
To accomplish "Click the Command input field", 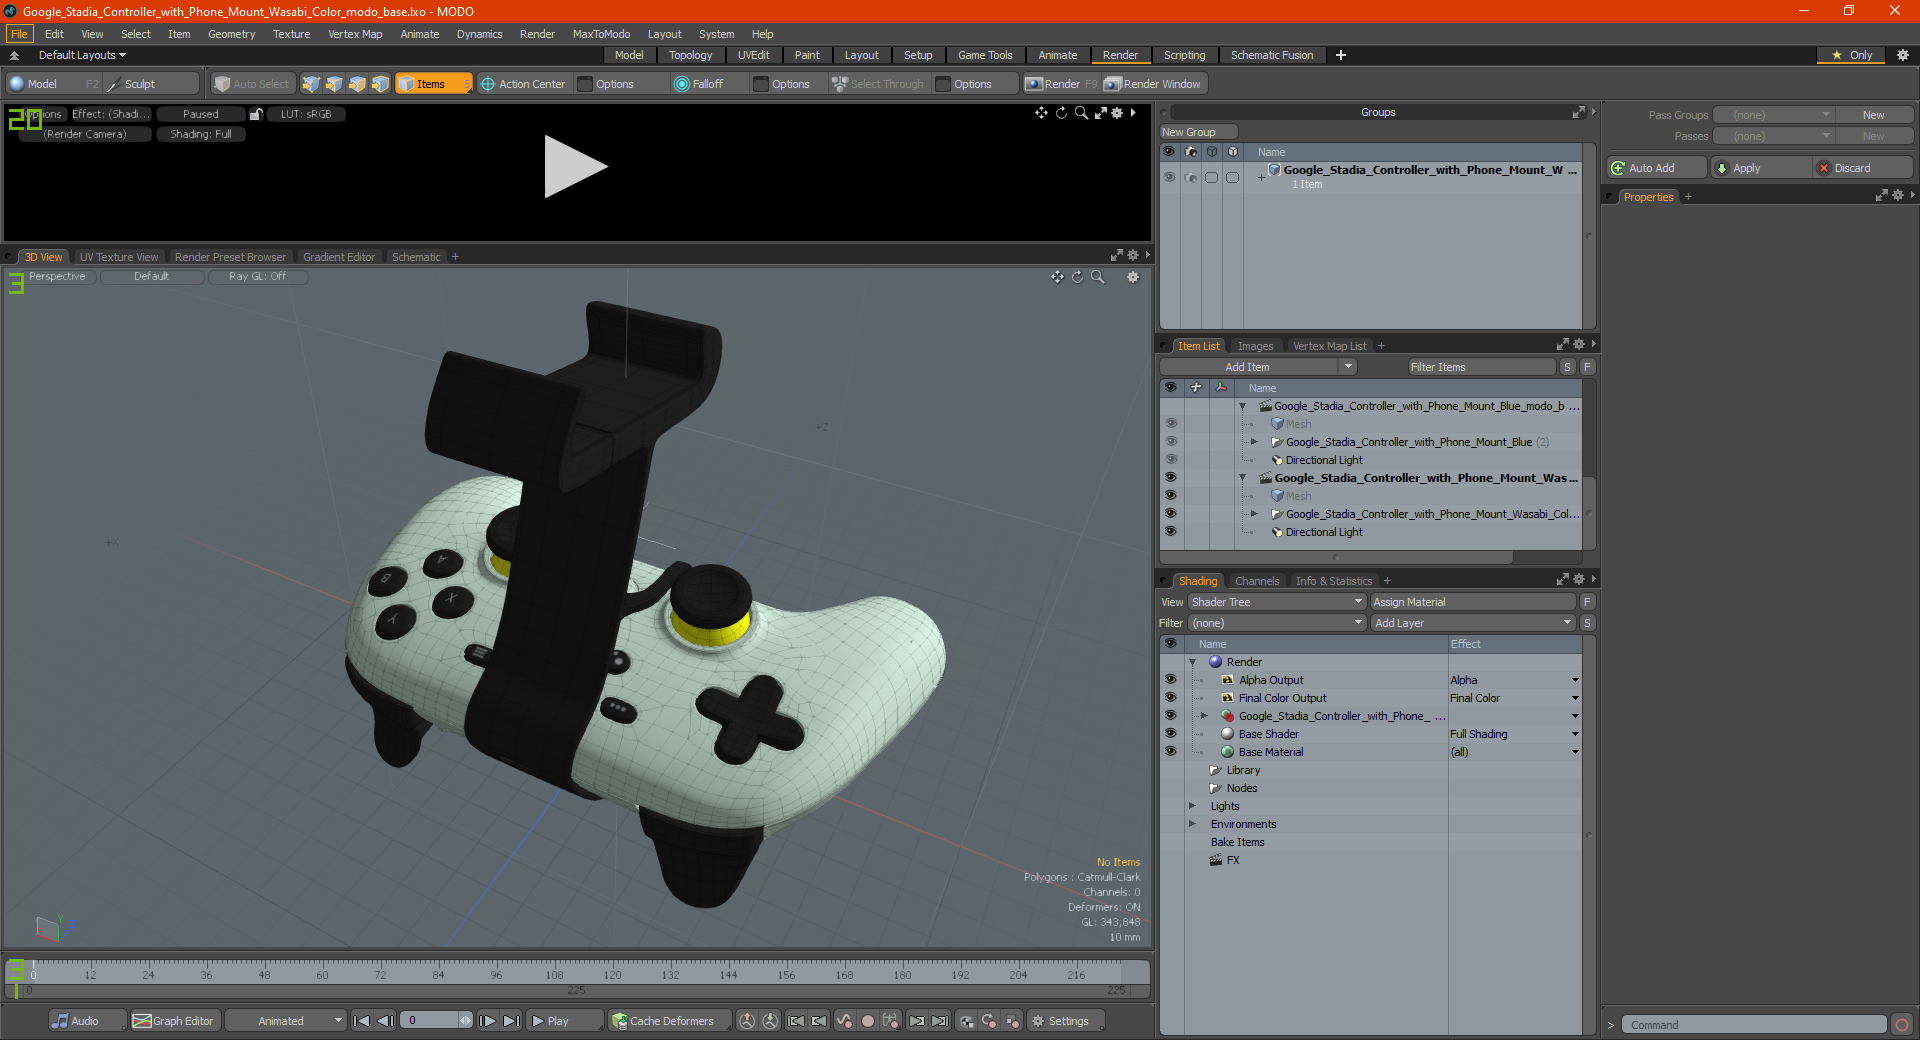I will pyautogui.click(x=1755, y=1025).
